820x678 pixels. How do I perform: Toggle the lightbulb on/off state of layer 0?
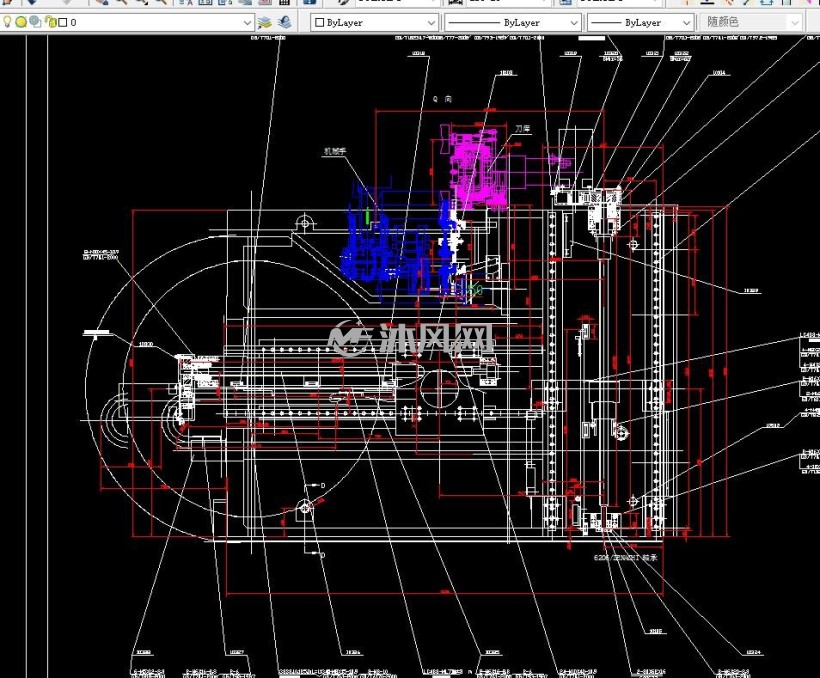click(7, 22)
